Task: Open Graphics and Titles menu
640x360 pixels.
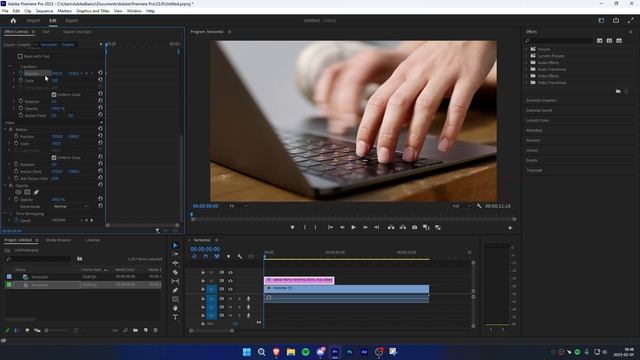Action: 93,11
